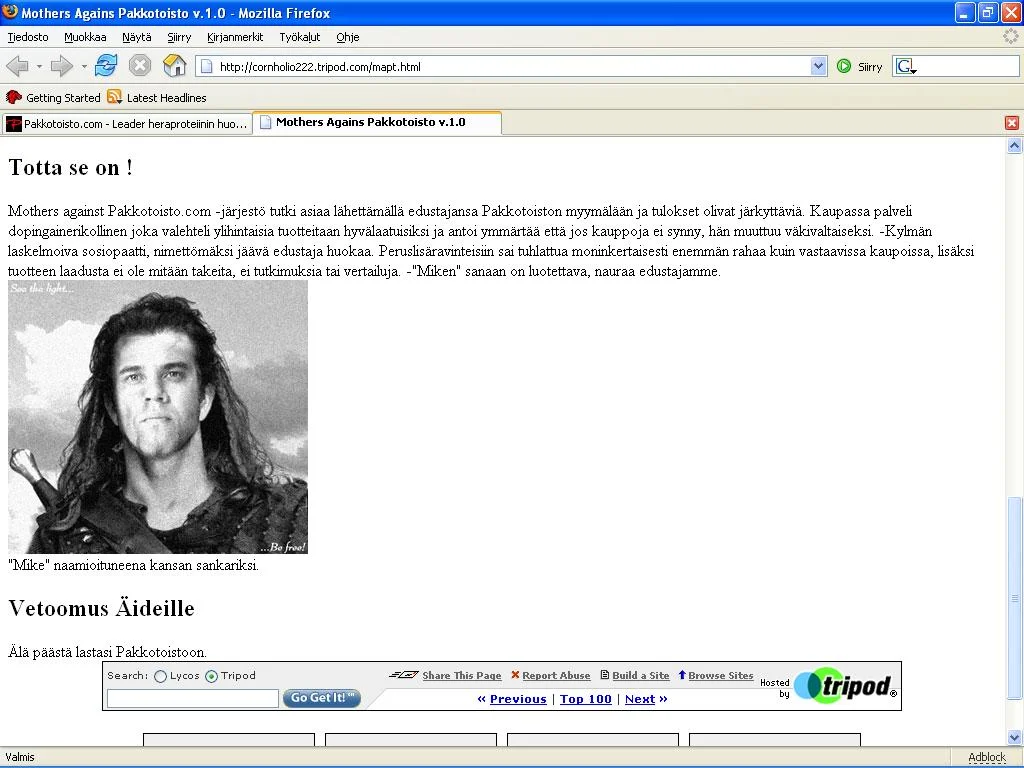Open the Top 100 link
Screen dimensions: 1024x768
585,699
